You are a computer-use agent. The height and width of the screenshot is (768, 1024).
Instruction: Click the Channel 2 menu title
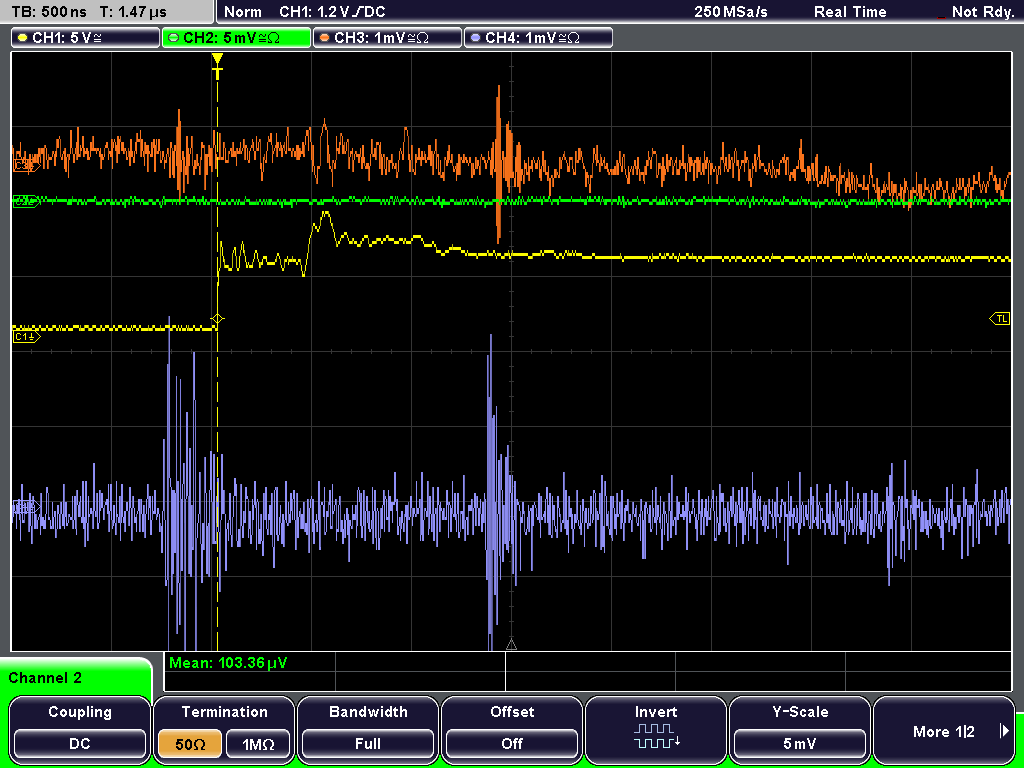(x=45, y=678)
